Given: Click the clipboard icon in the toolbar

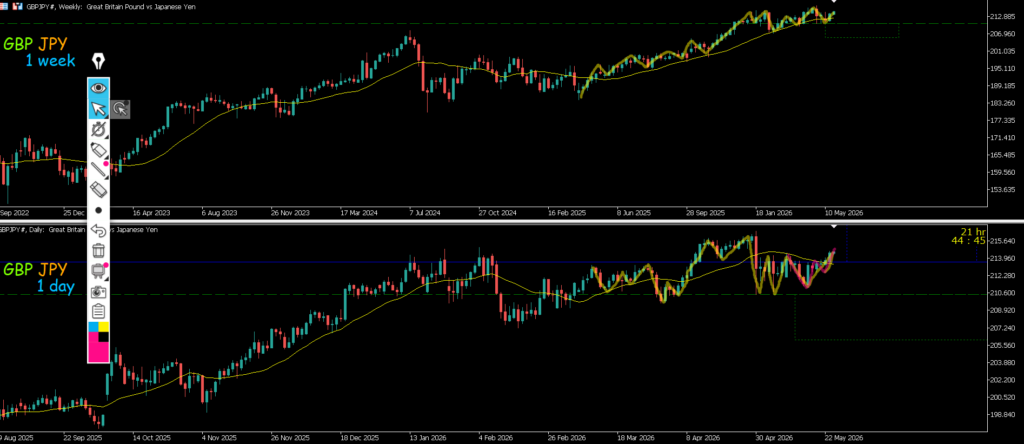Looking at the screenshot, I should click(99, 311).
